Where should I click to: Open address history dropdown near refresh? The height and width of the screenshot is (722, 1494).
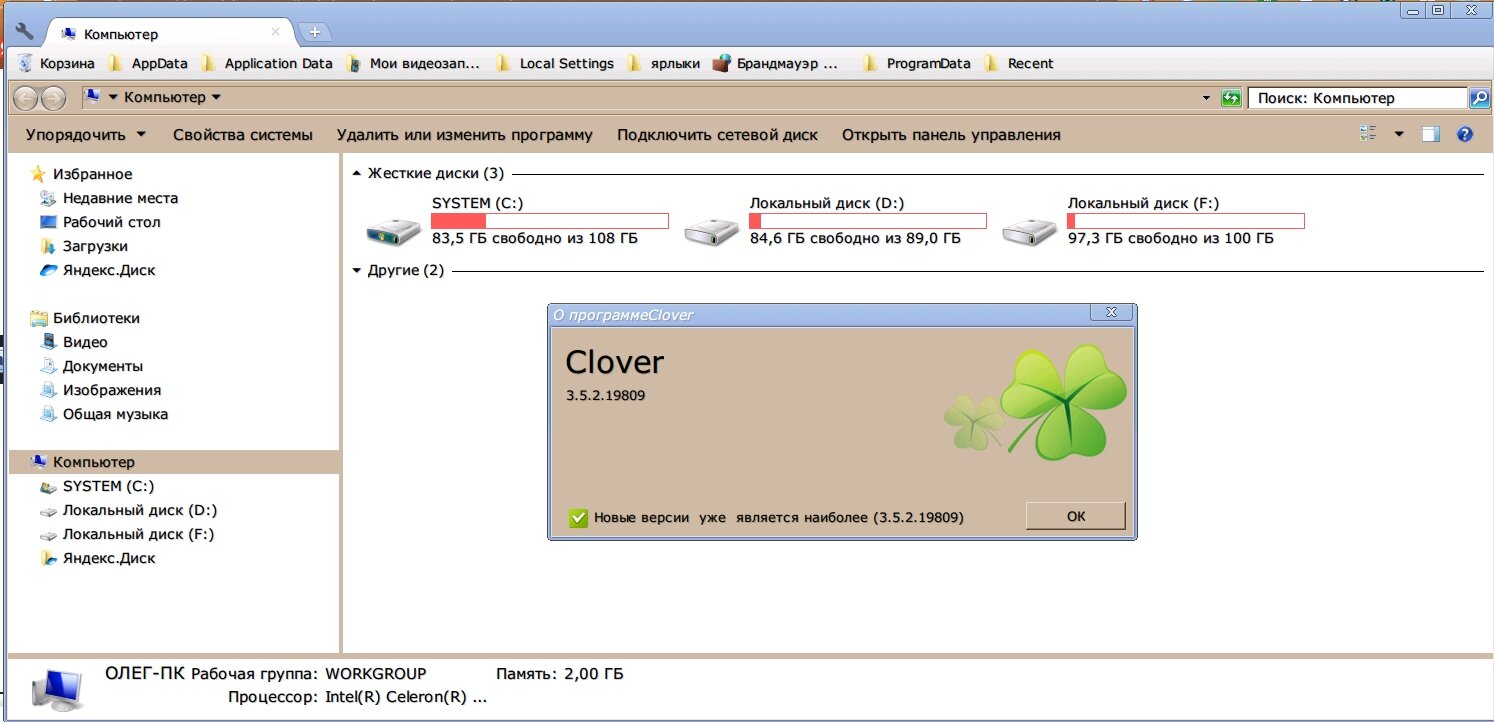point(1206,98)
